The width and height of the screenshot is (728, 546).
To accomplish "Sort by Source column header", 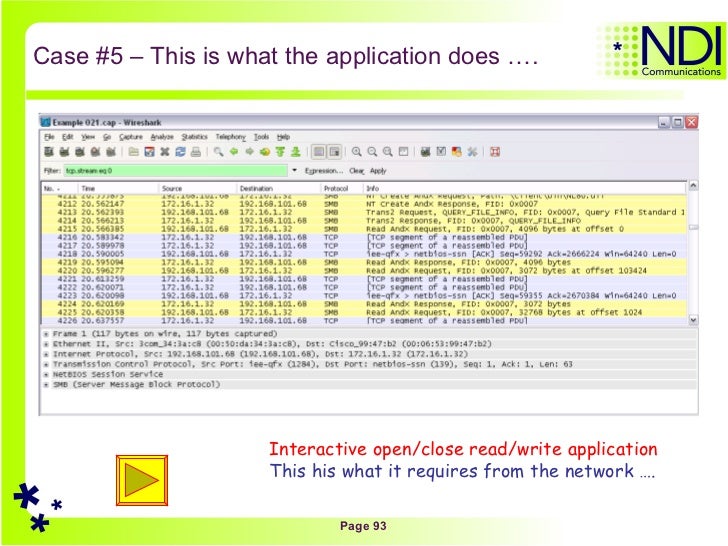I will (197, 188).
